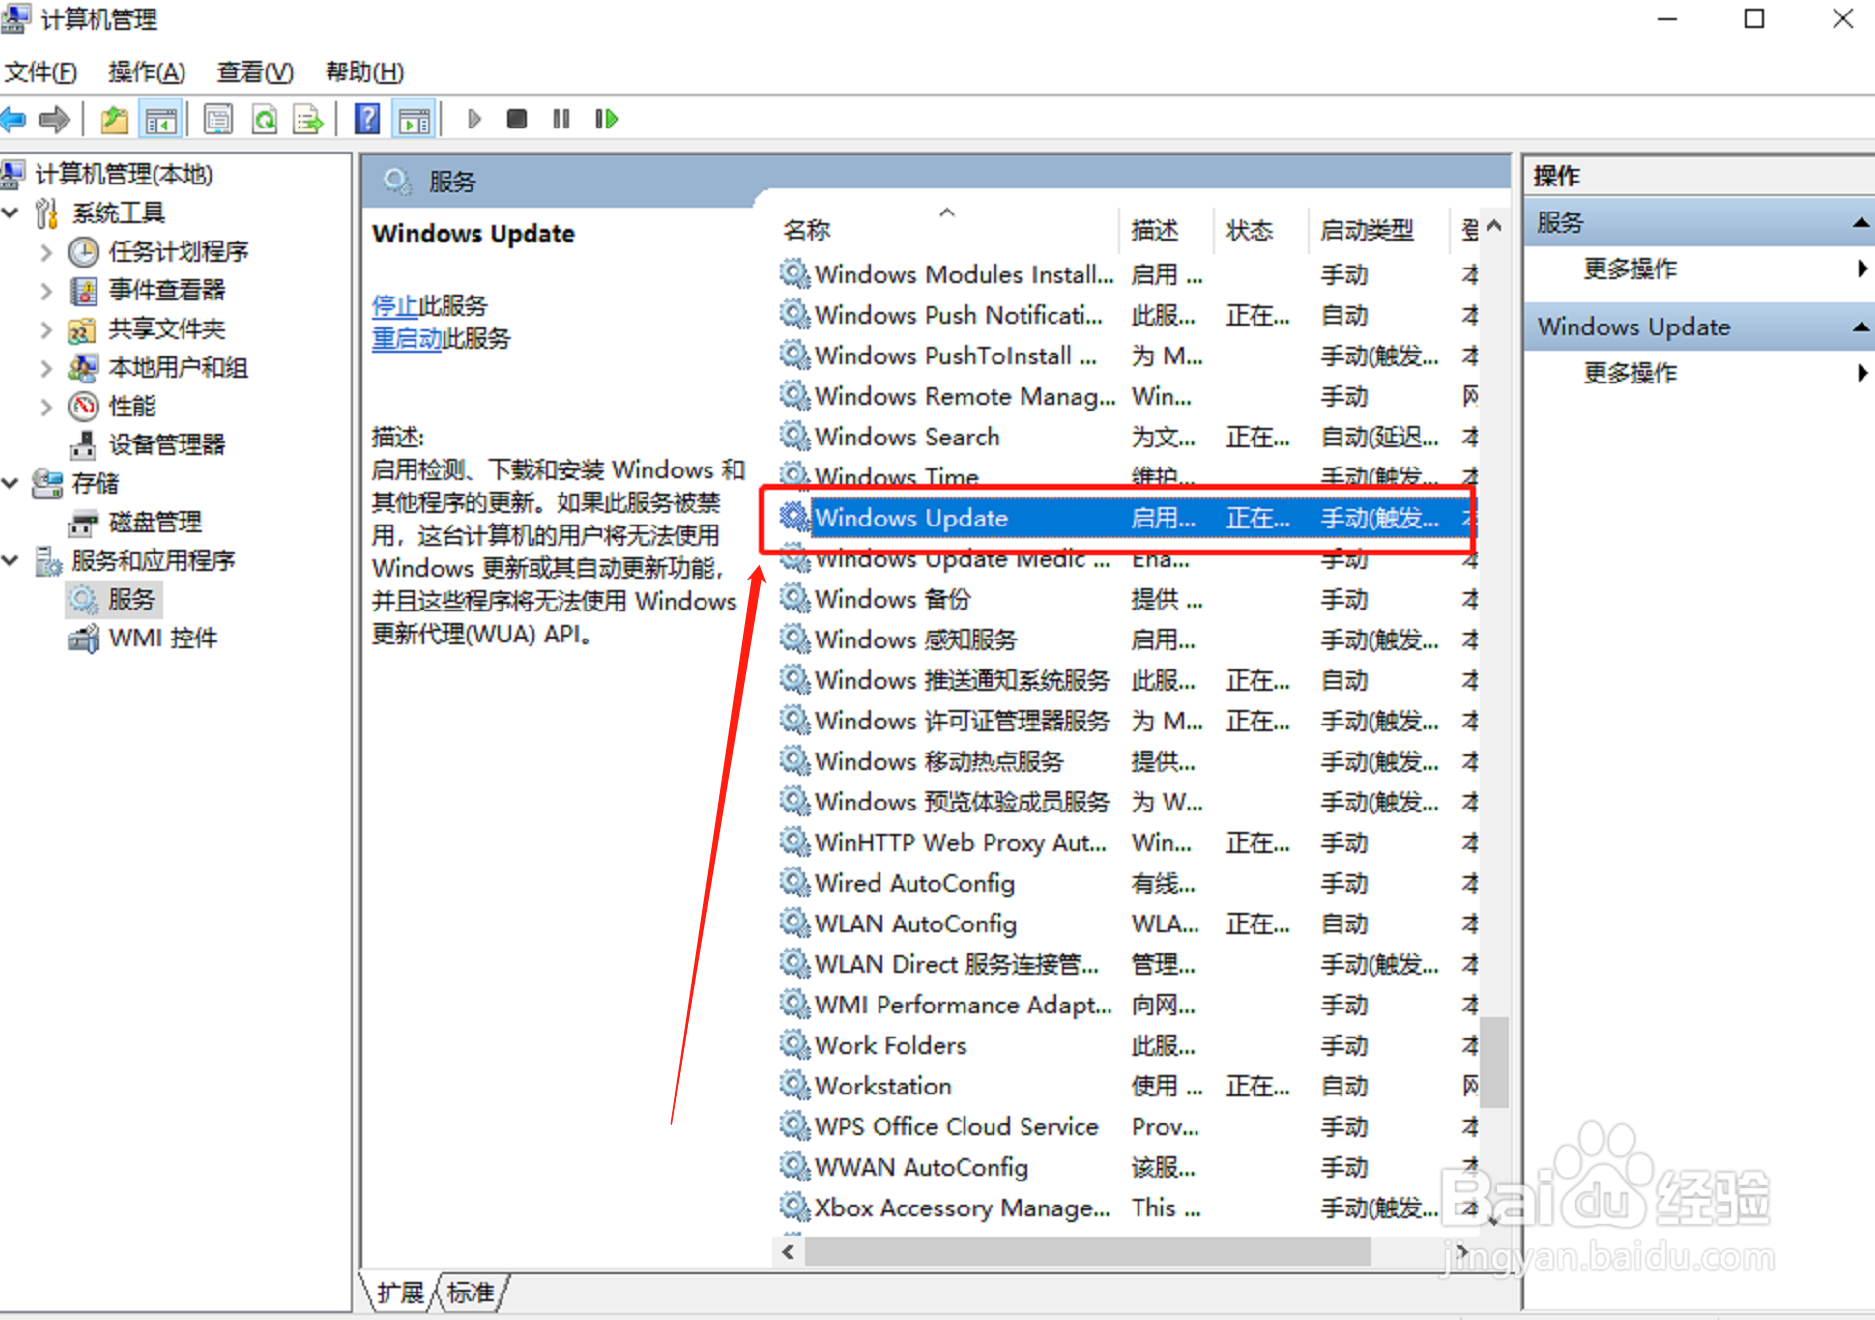The height and width of the screenshot is (1320, 1875).
Task: Click the Refresh toolbar icon
Action: coord(264,120)
